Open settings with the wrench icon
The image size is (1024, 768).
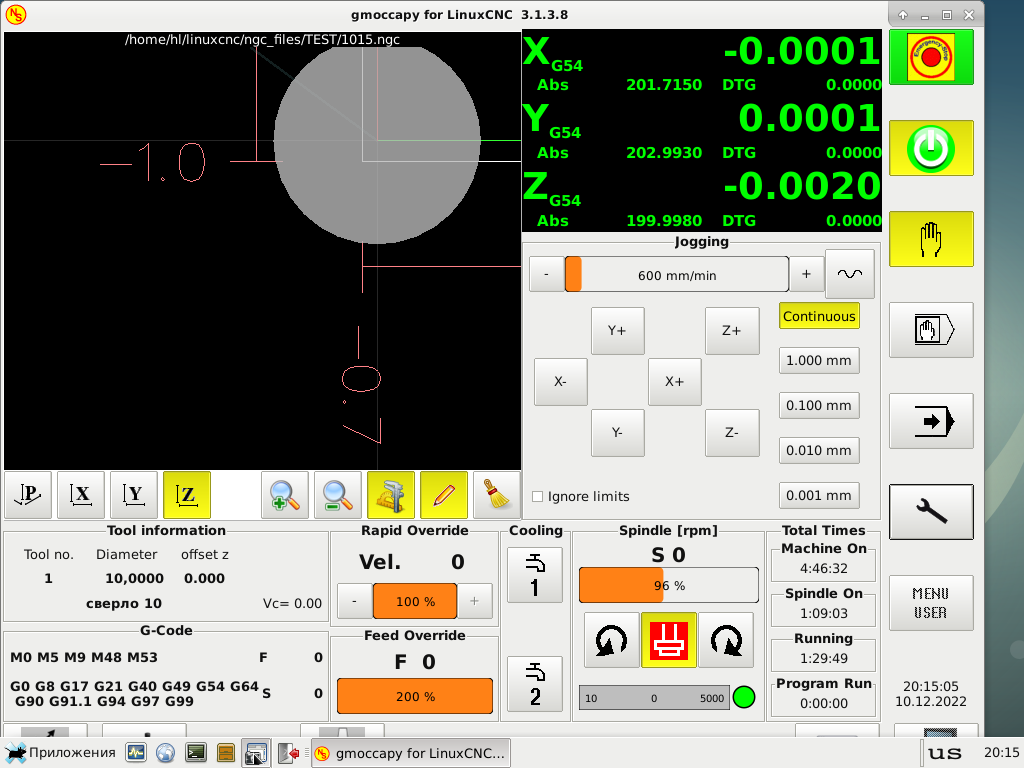931,512
